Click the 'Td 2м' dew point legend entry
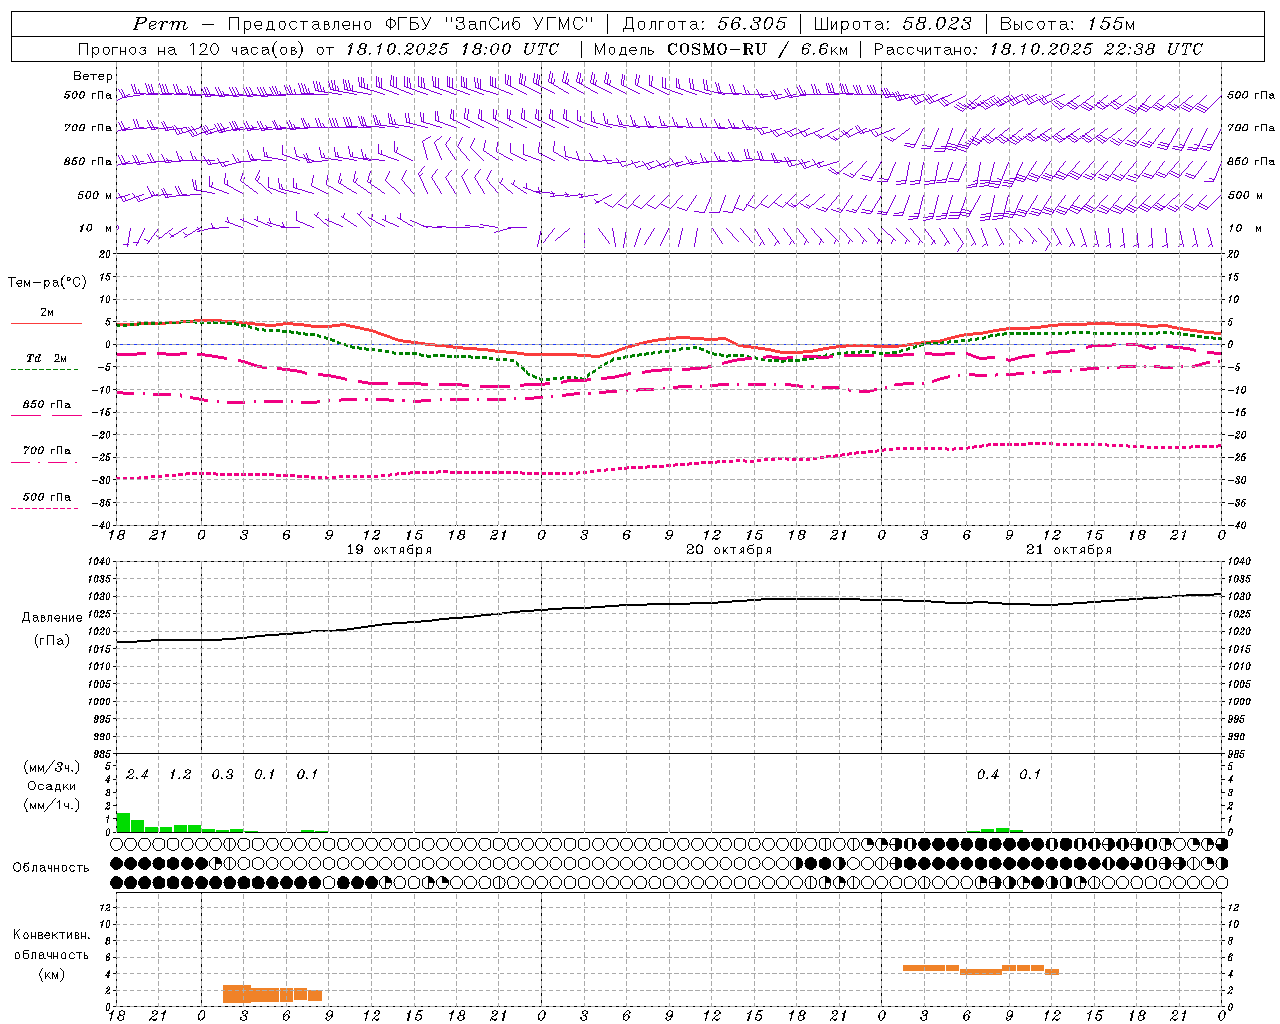Viewport: 1280px width, 1024px height. coord(47,358)
